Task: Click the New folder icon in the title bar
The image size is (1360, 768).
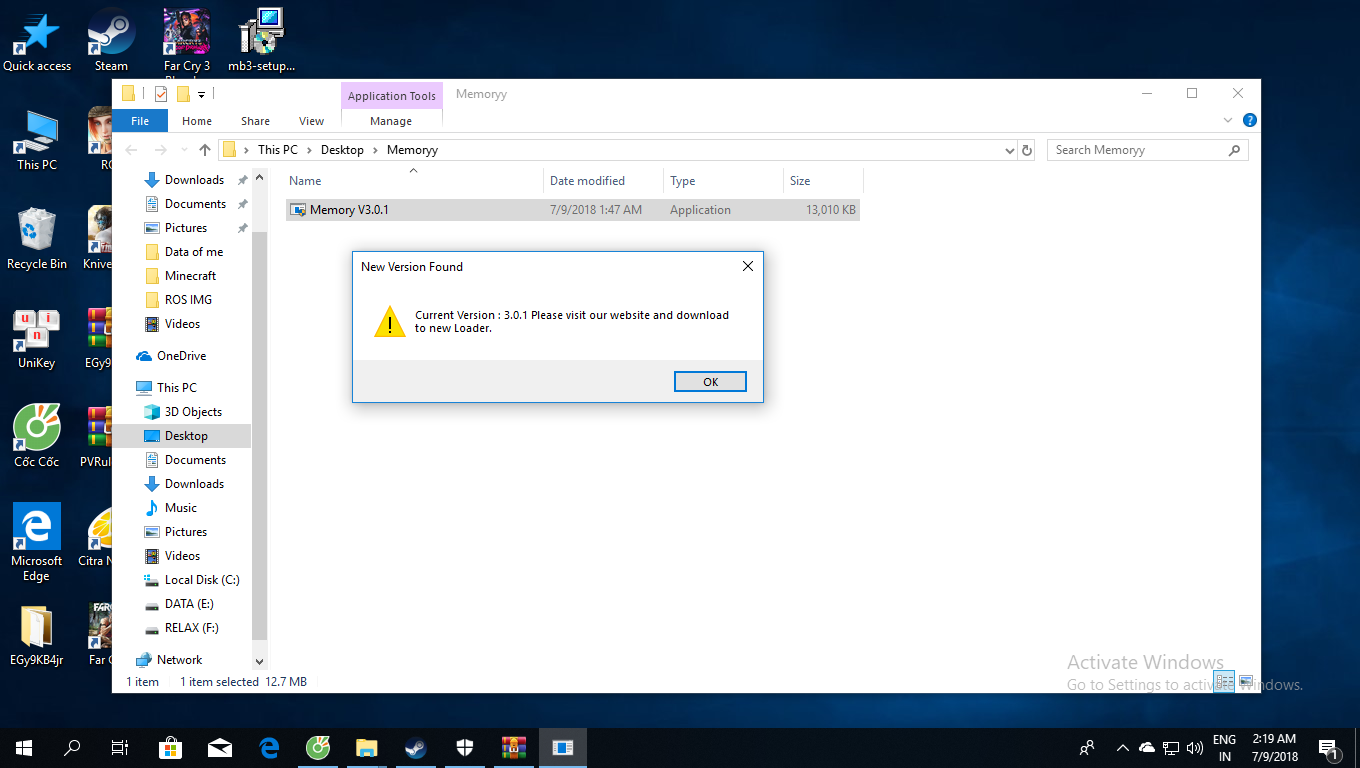Action: point(183,94)
